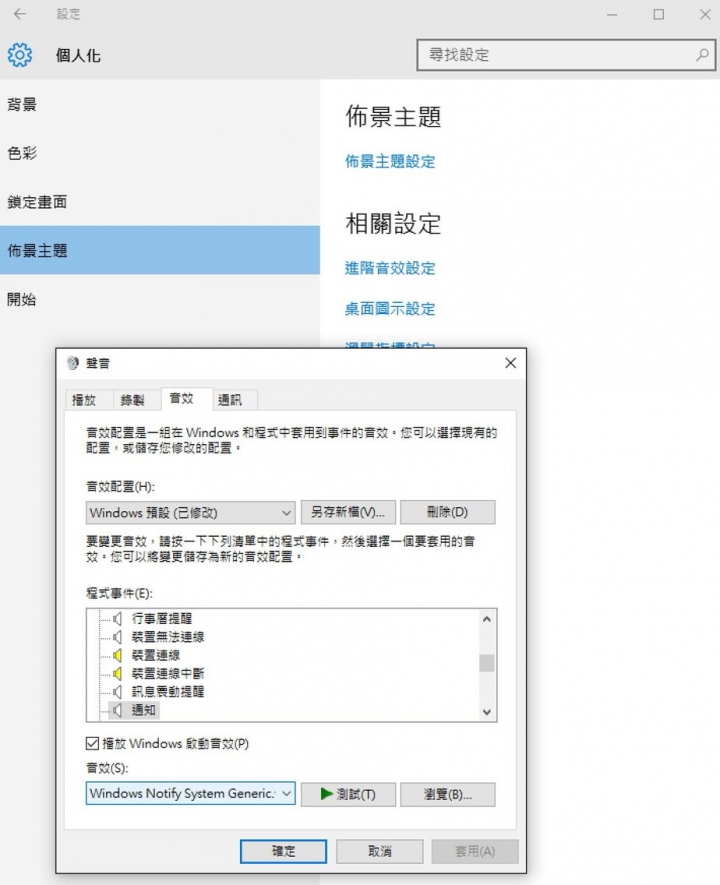
Task: Click the speaker icon beside 行事曆提醒
Action: [117, 619]
